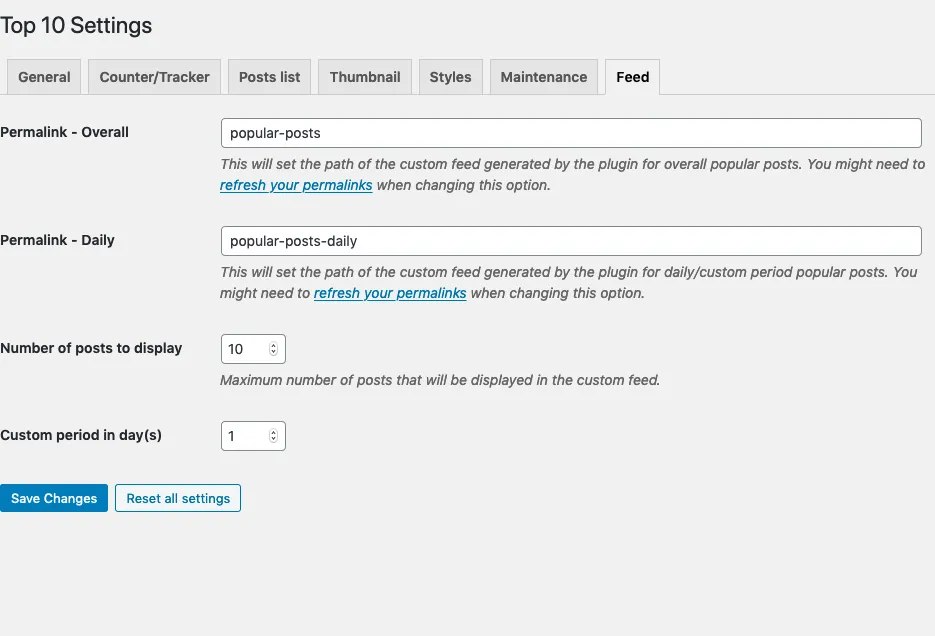This screenshot has height=636, width=935.
Task: Decrease the number of posts stepper
Action: coord(273,354)
